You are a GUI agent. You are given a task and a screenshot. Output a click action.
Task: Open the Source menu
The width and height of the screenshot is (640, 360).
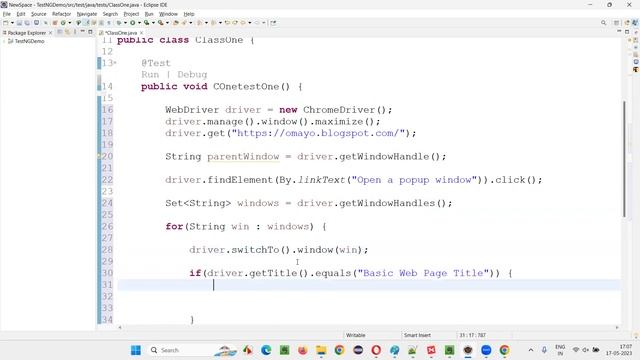[39, 14]
